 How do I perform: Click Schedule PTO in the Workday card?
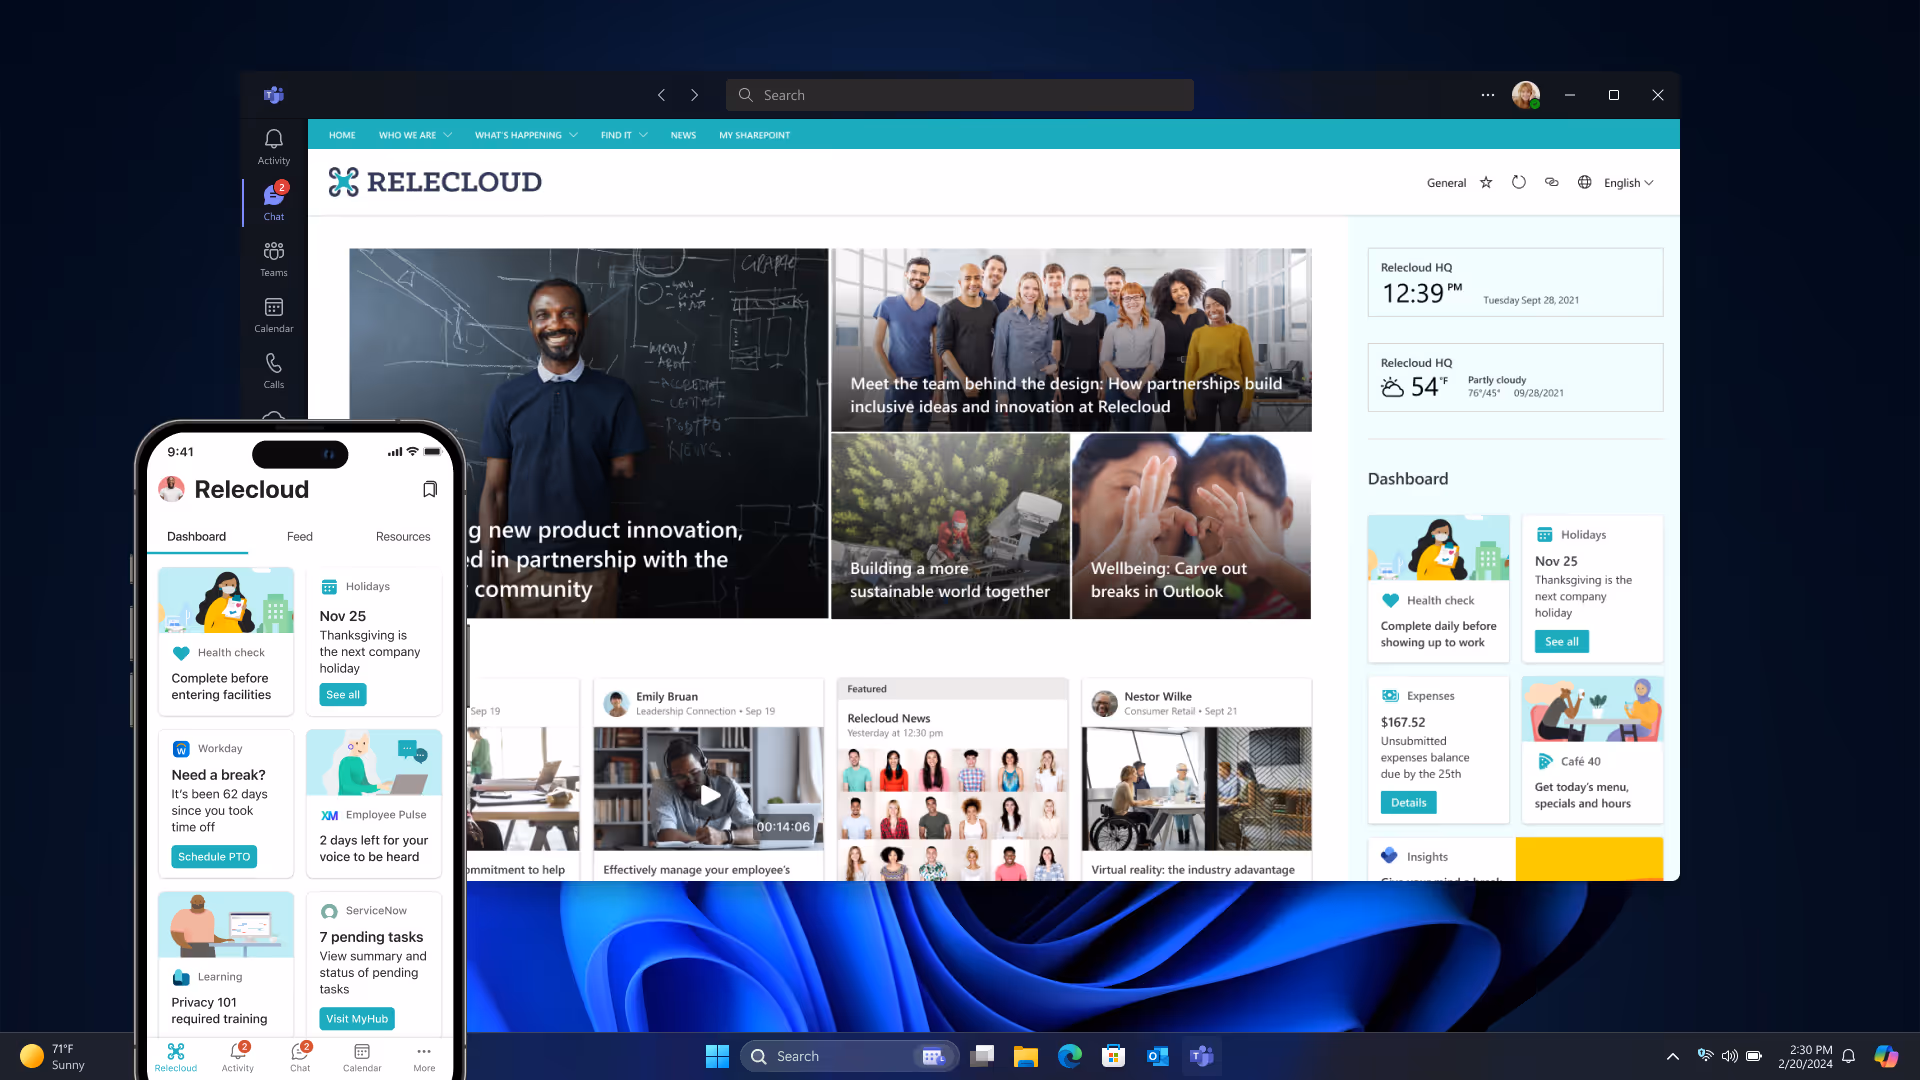tap(213, 856)
